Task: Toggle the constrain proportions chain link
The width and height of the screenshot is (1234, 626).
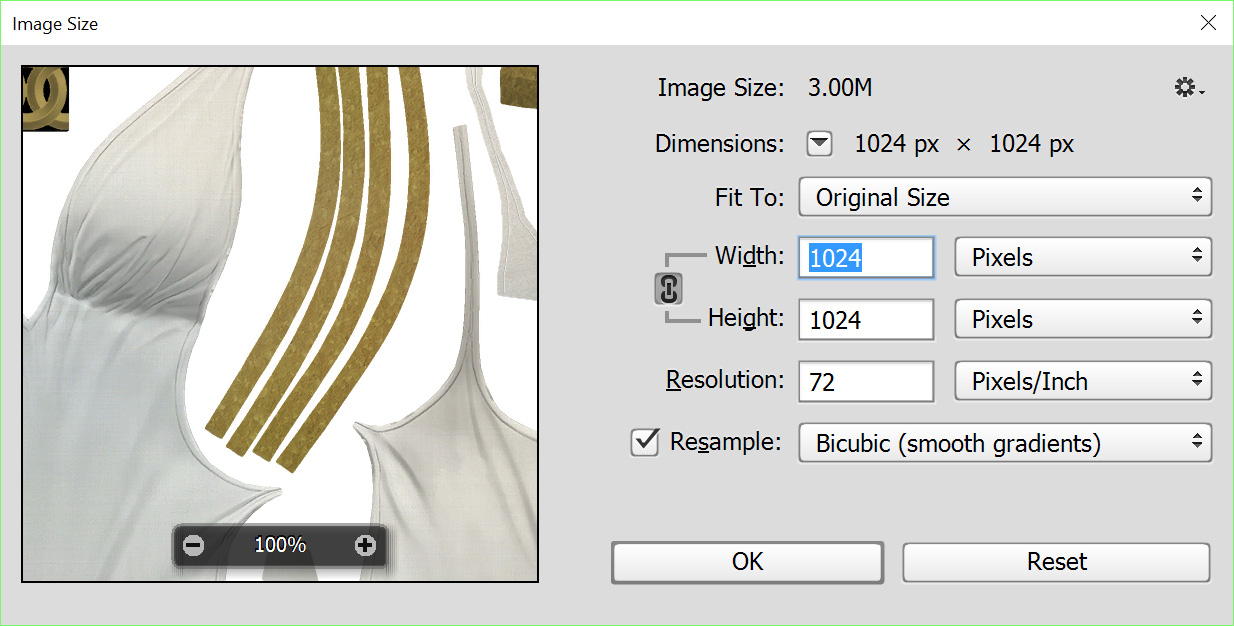Action: pos(668,289)
